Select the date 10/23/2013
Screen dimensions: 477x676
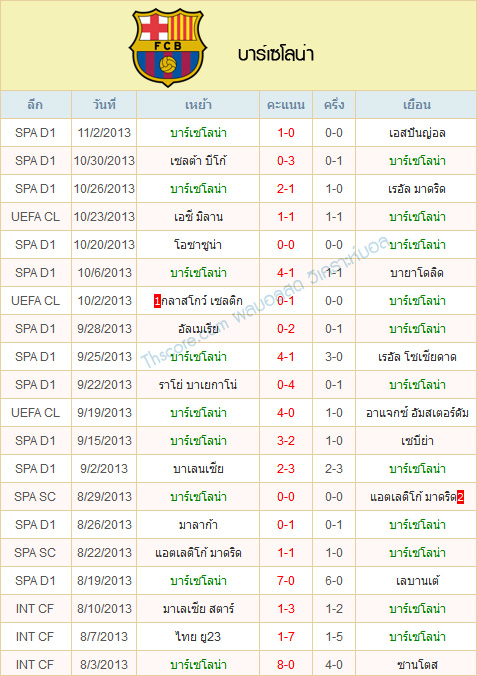coord(104,217)
